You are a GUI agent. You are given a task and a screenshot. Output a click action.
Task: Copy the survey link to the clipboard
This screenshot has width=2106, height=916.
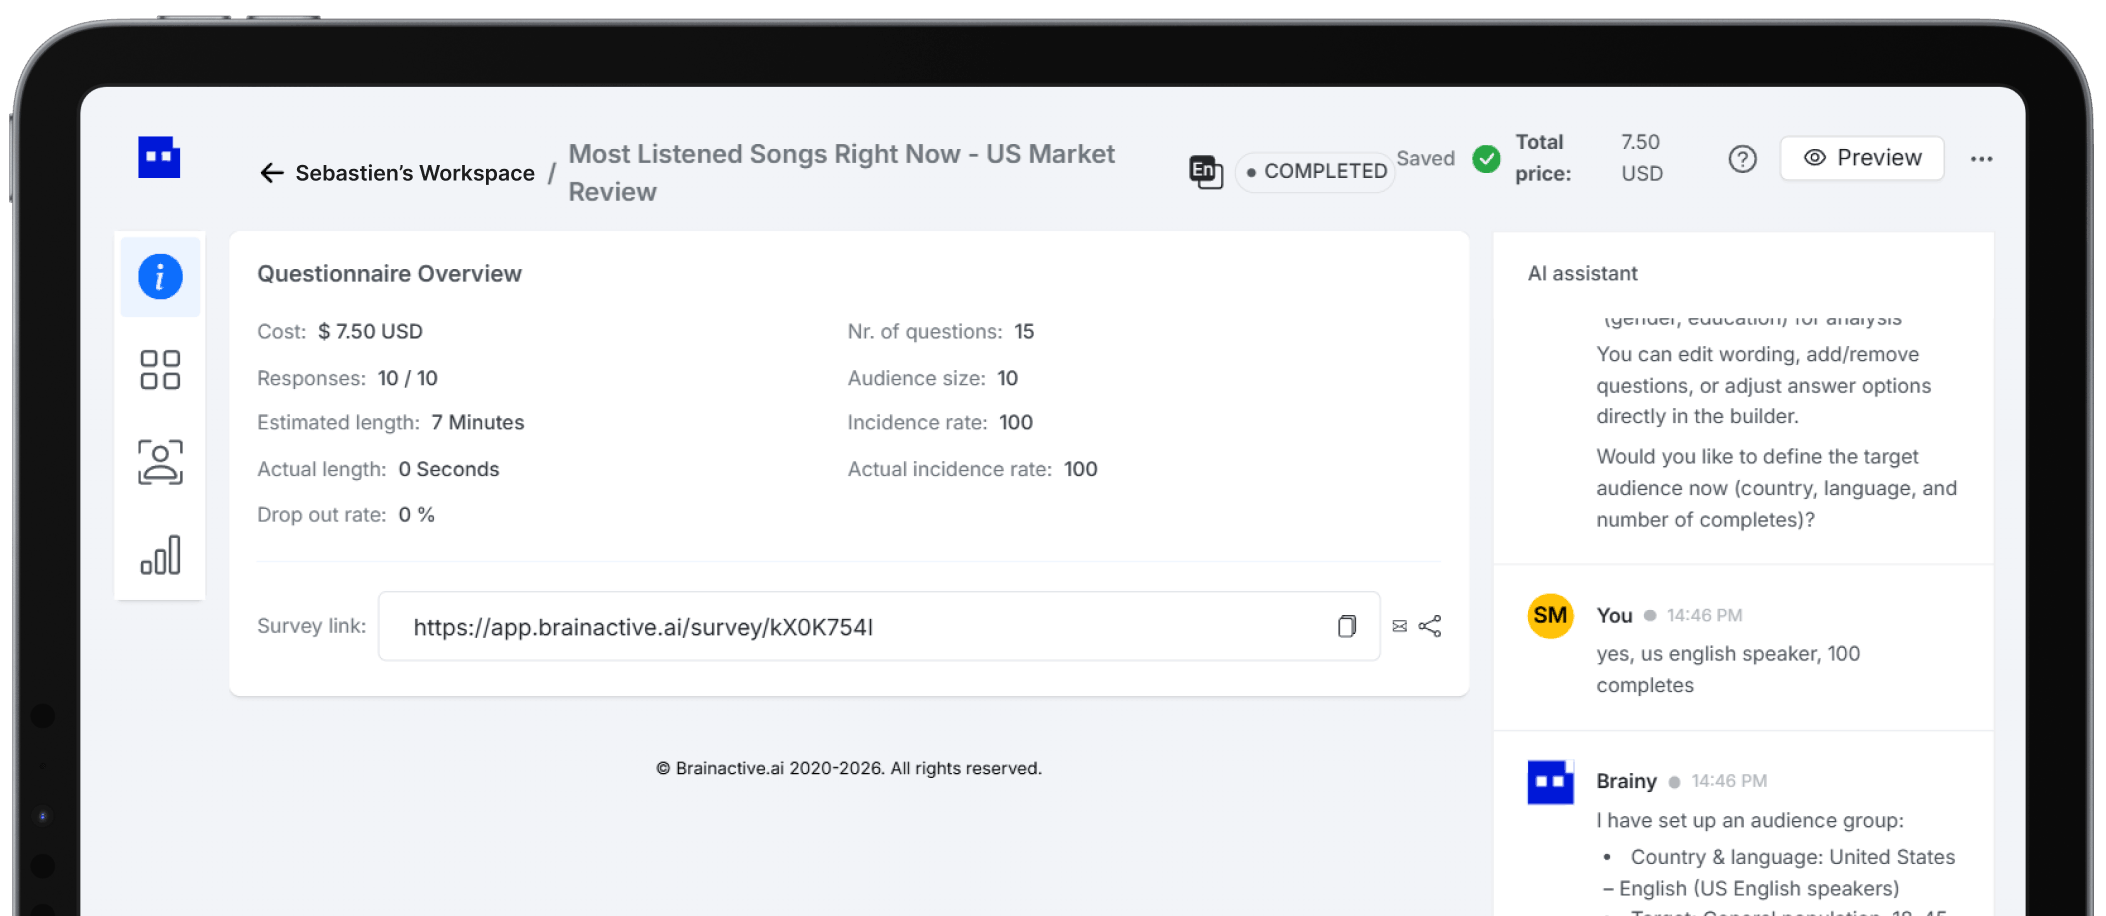1347,626
